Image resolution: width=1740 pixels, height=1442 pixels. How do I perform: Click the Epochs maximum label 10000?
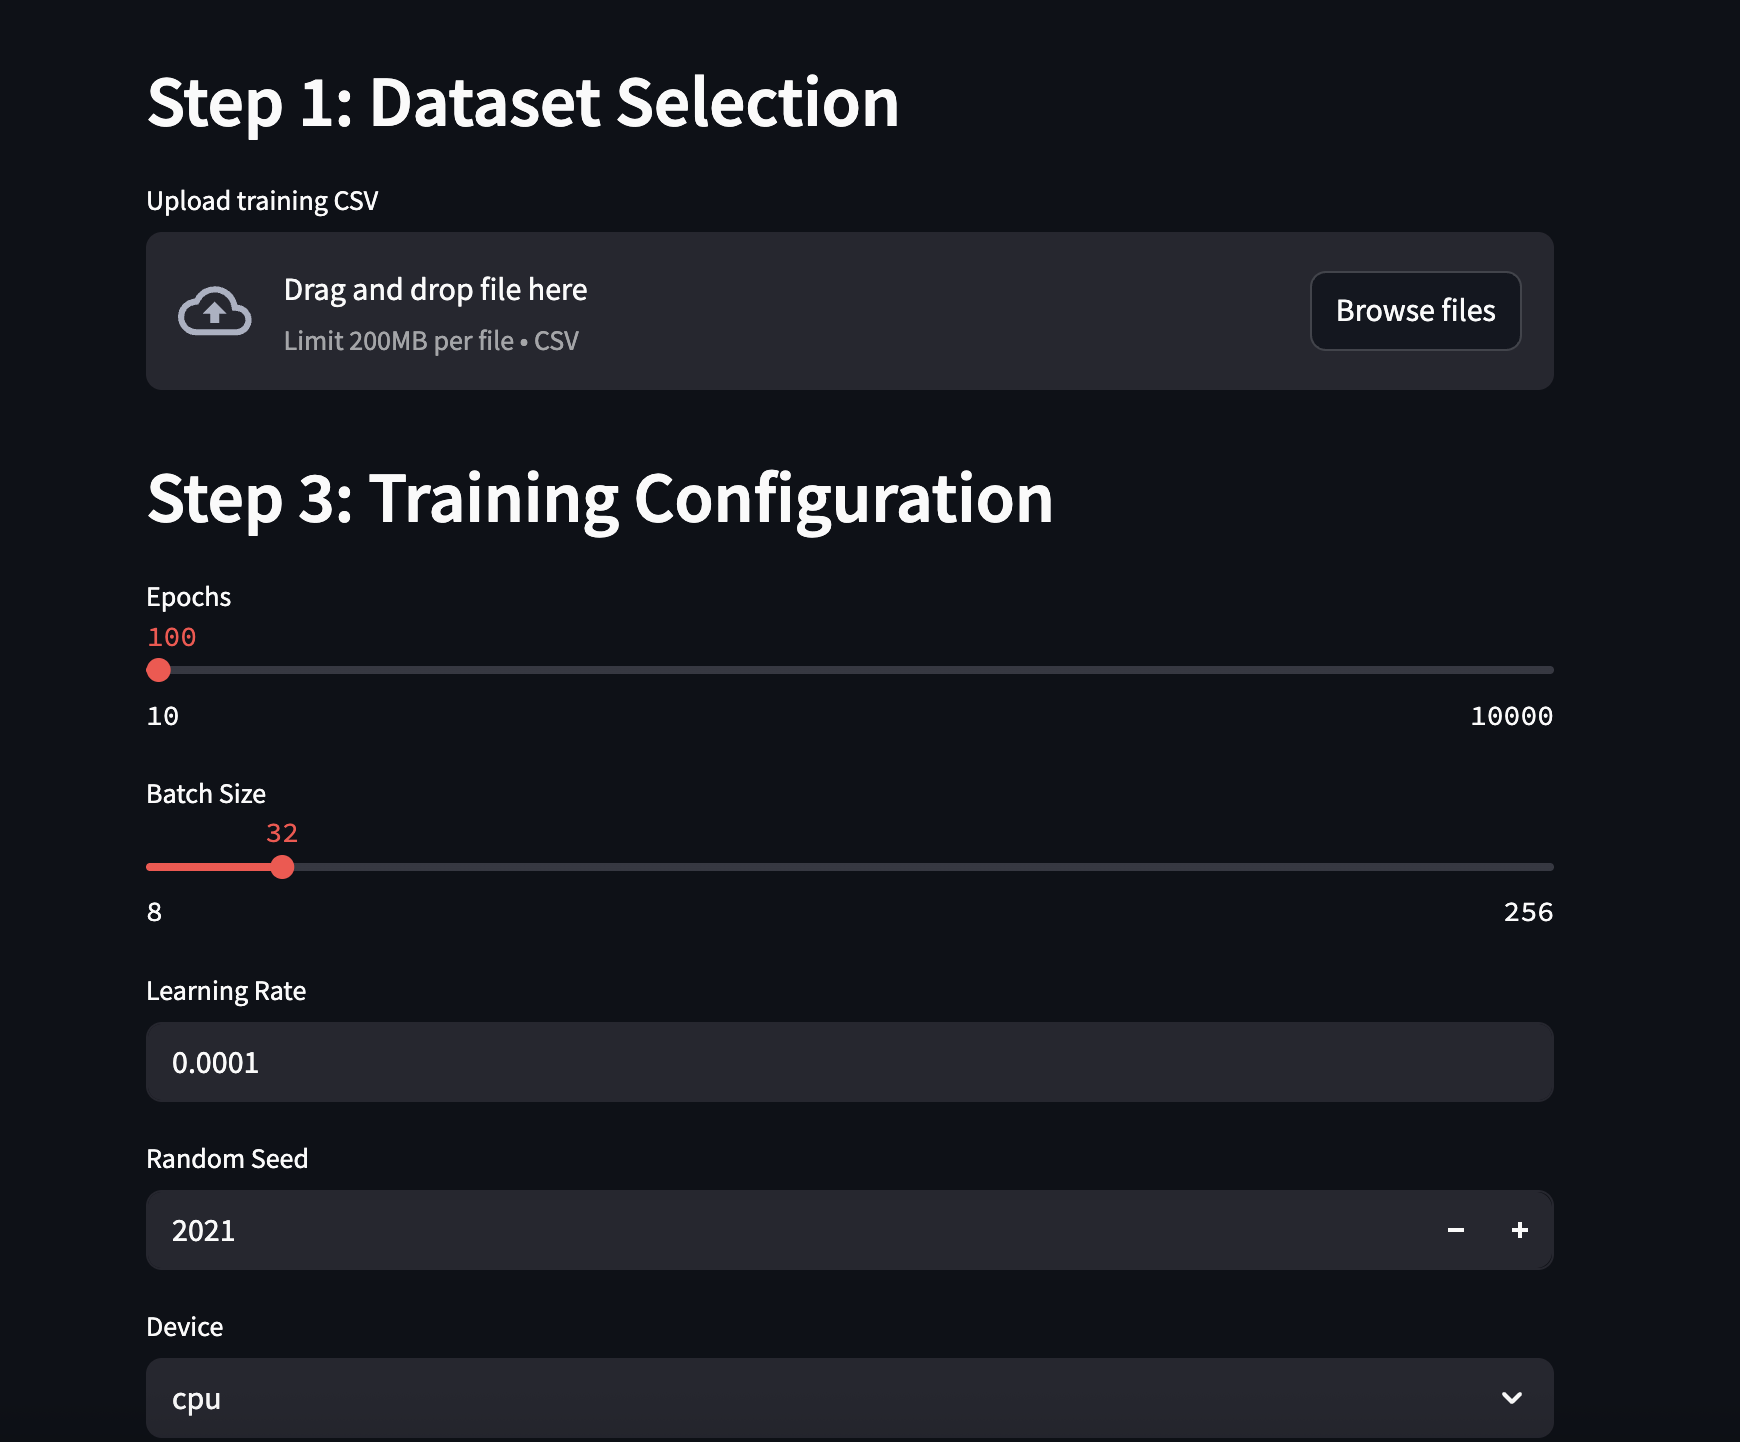(x=1511, y=716)
